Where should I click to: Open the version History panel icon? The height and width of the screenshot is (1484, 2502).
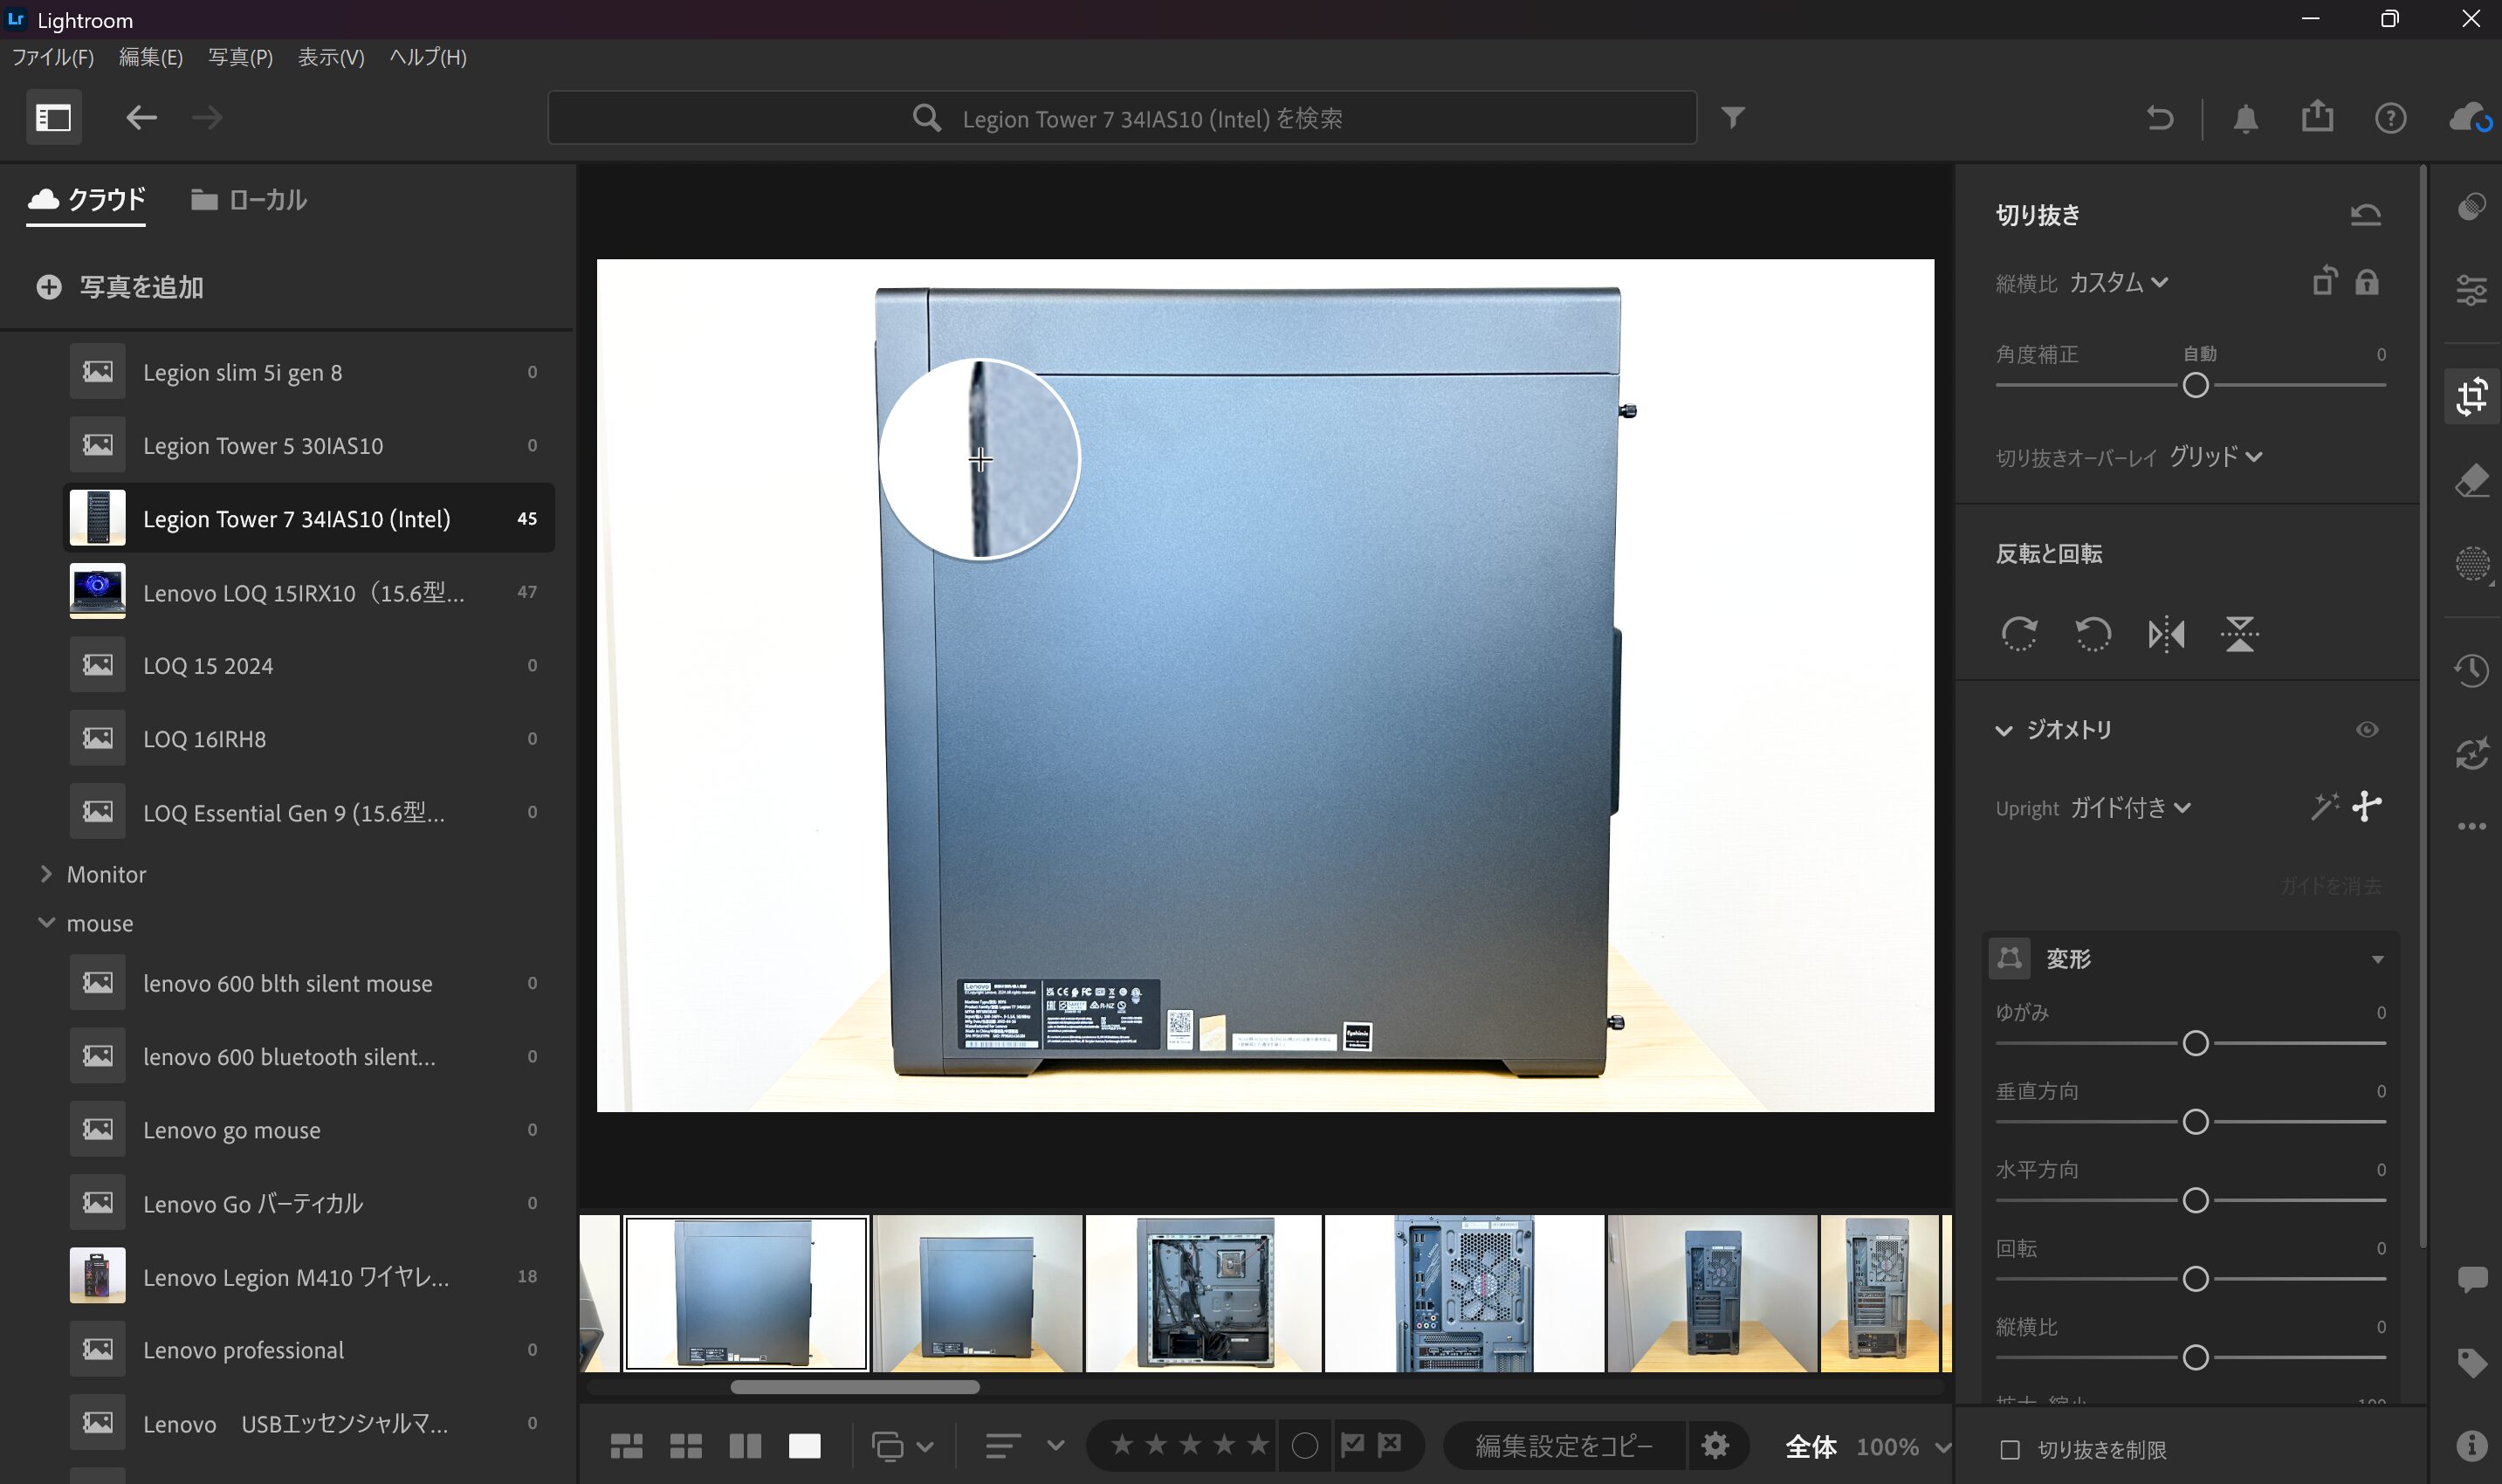pos(2474,671)
